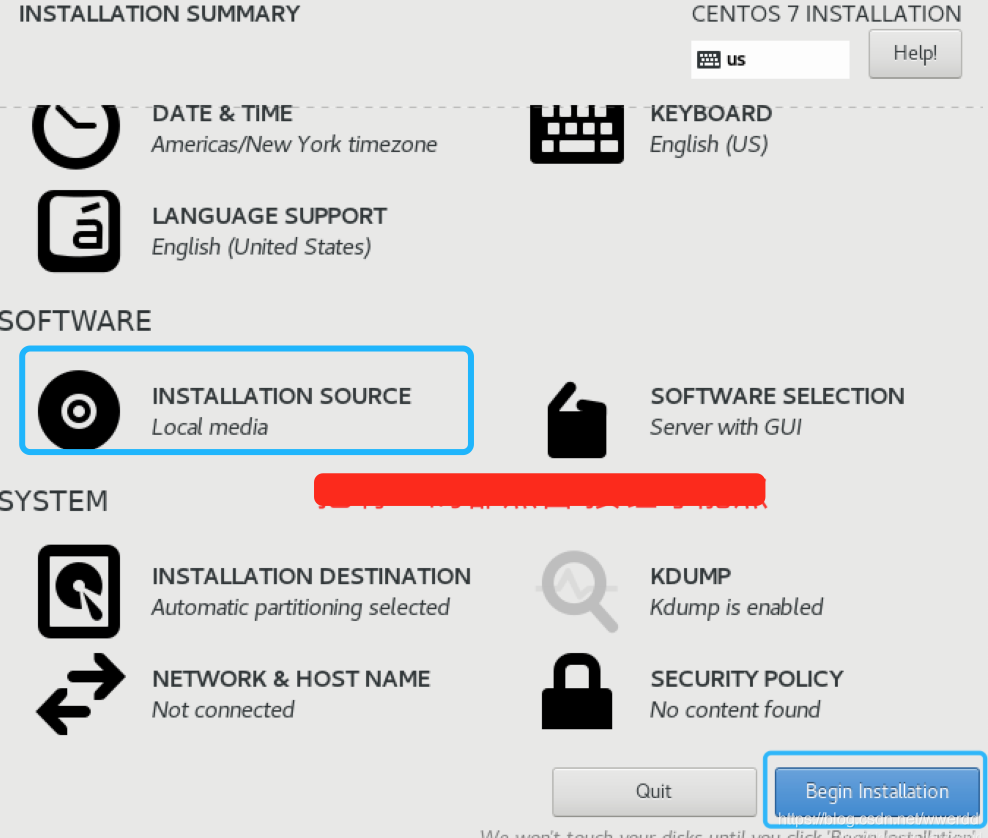The image size is (988, 838).
Task: Click English (United States) language status
Action: [261, 247]
